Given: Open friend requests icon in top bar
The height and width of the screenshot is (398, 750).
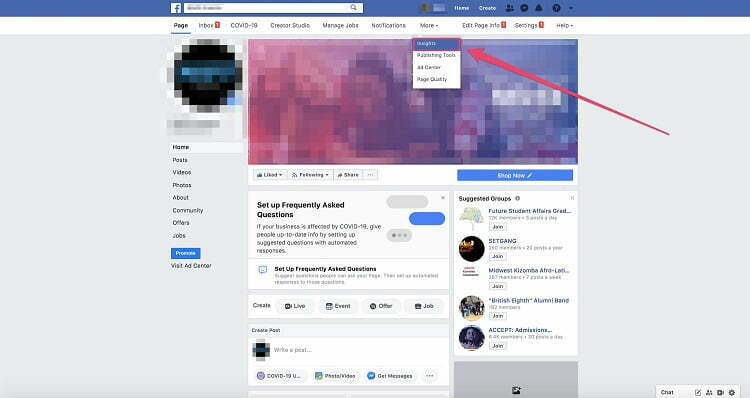Looking at the screenshot, I should 509,8.
